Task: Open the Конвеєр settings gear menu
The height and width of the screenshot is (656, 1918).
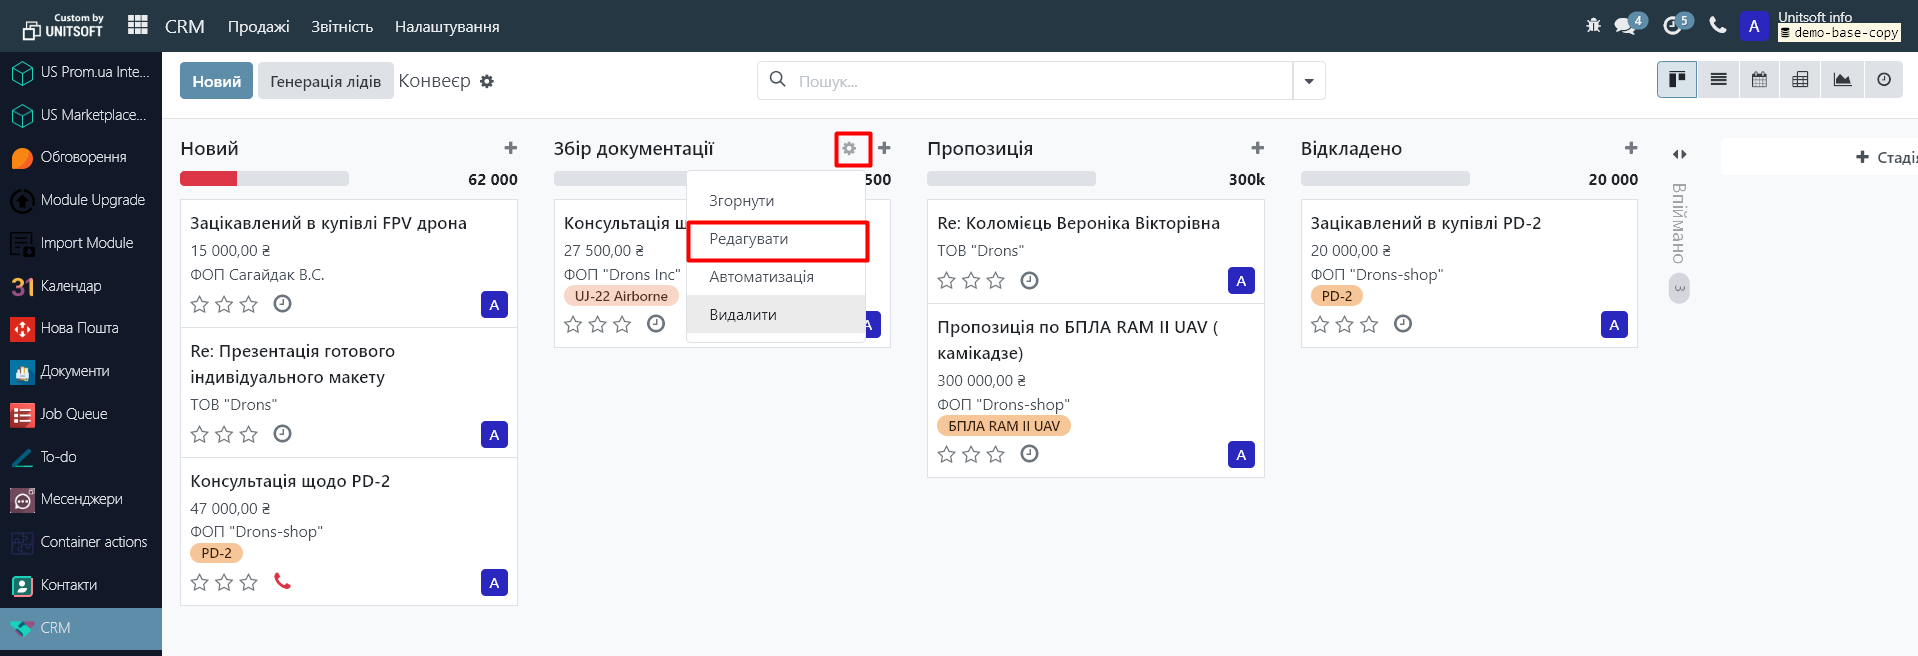Action: [x=487, y=81]
